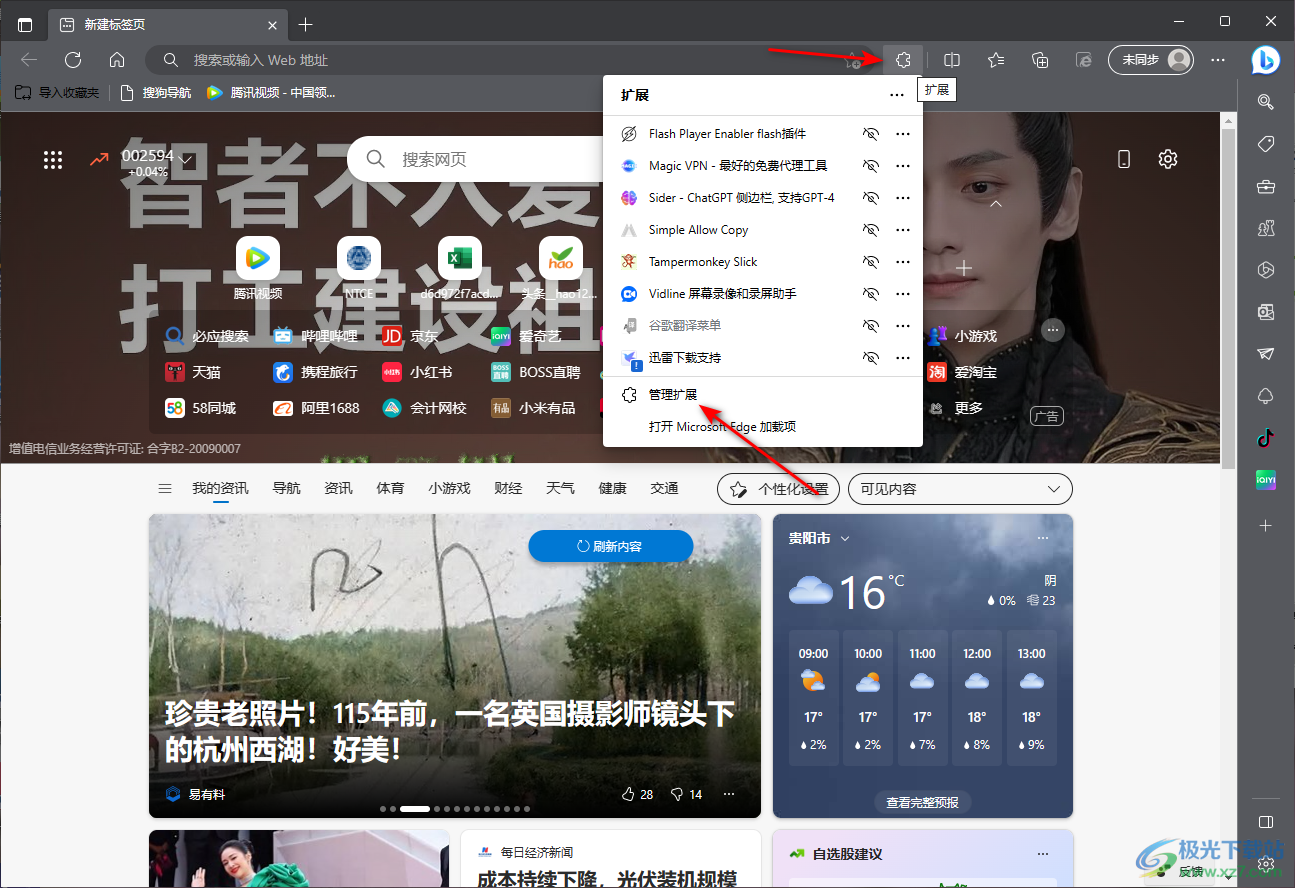Viewport: 1295px width, 888px height.
Task: Toggle toolbar visibility for Magic VPN
Action: click(870, 166)
